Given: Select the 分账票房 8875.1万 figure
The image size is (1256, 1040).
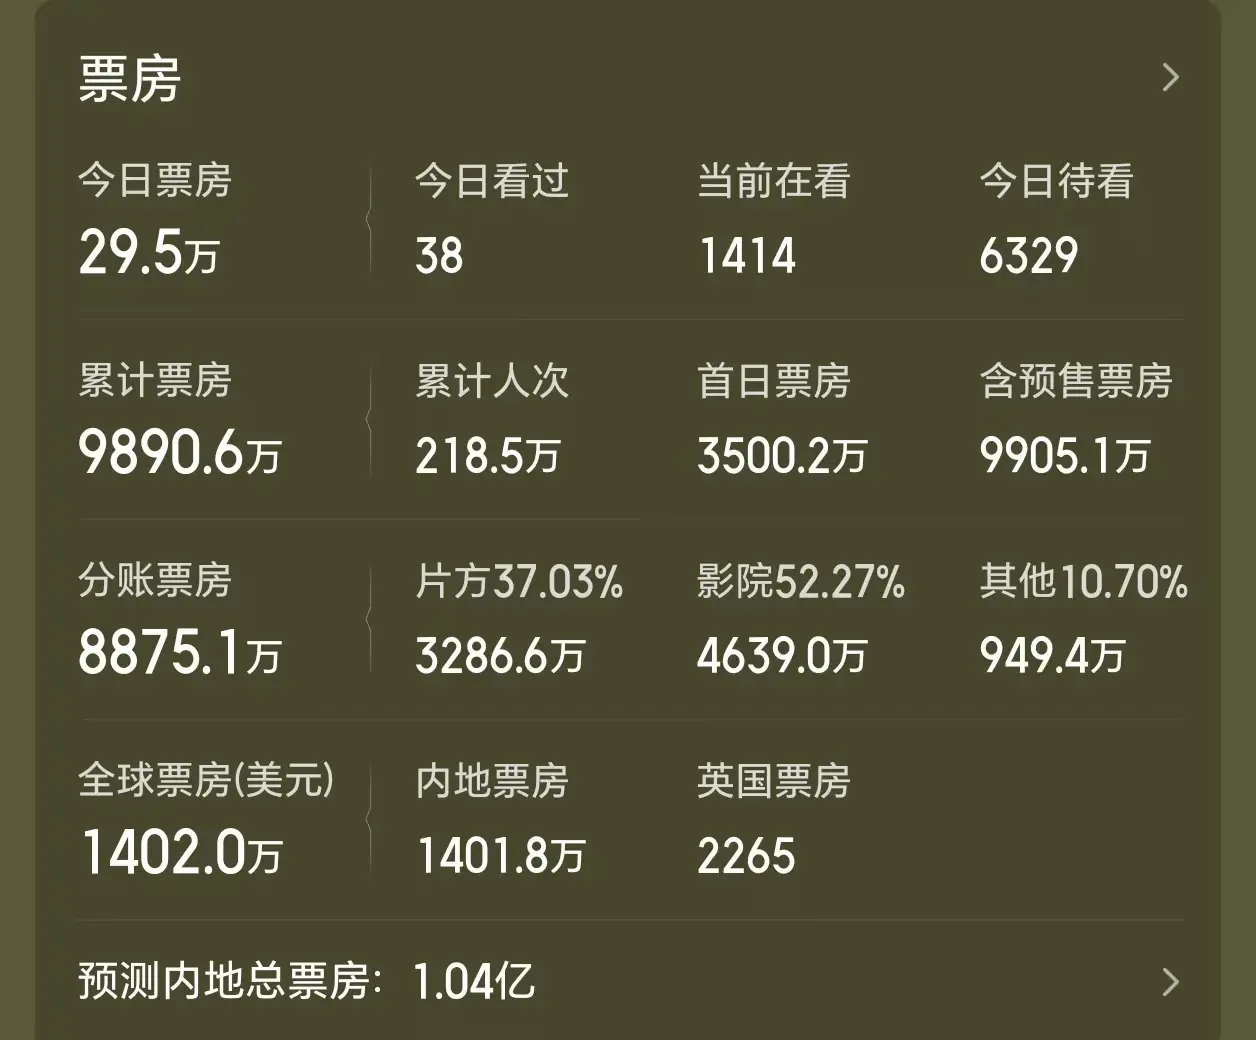Looking at the screenshot, I should pos(180,654).
